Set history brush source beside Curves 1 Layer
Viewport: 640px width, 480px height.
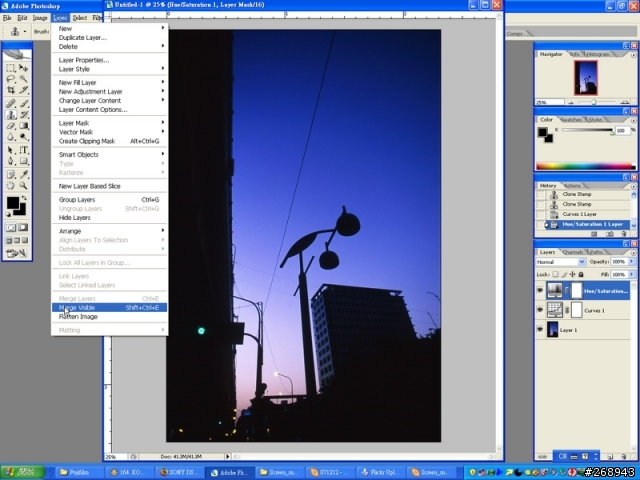coord(541,214)
